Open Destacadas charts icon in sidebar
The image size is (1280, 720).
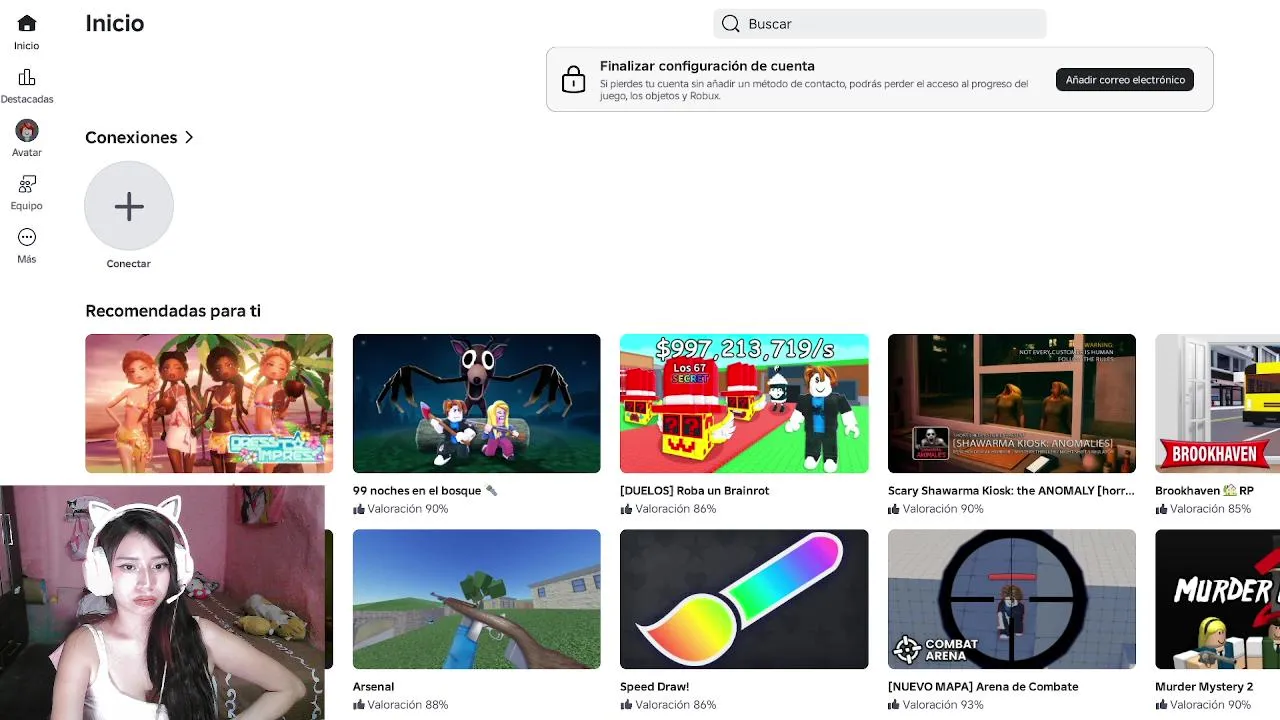pos(27,77)
